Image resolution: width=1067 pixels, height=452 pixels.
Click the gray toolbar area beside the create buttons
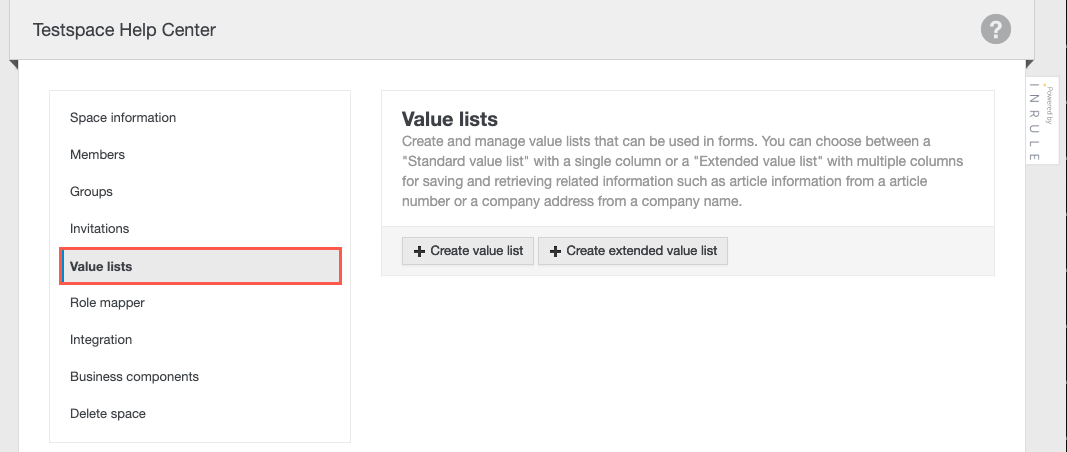860,251
